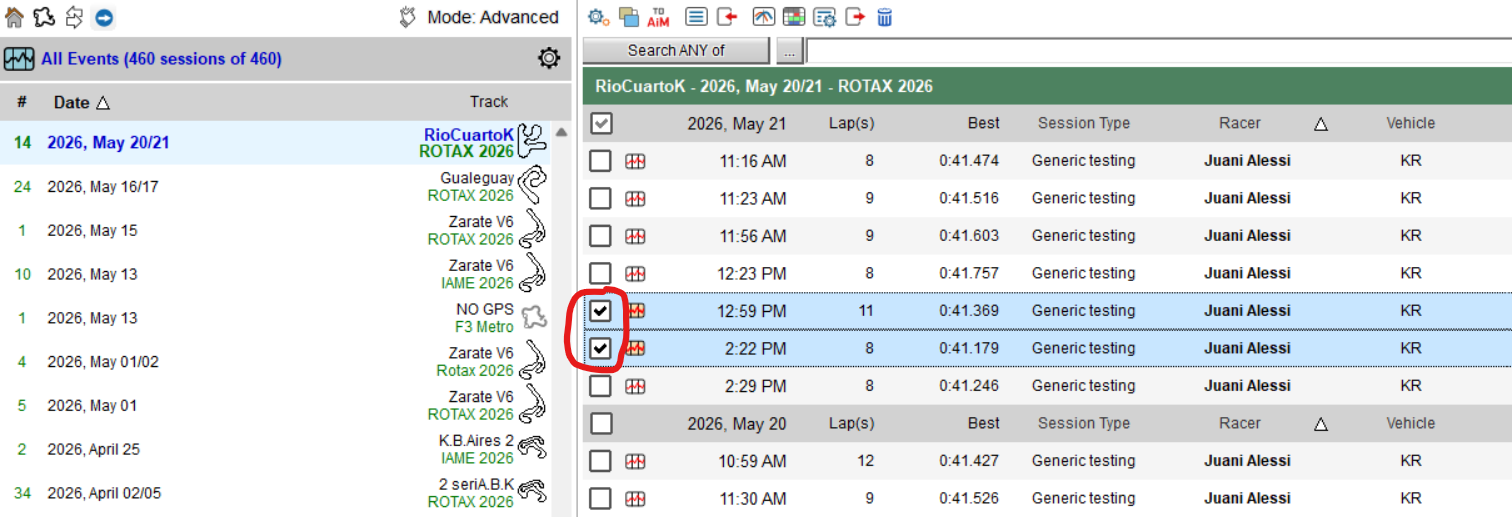Viewport: 1512px width, 517px height.
Task: Click the event list scroll-up arrow
Action: pos(561,131)
